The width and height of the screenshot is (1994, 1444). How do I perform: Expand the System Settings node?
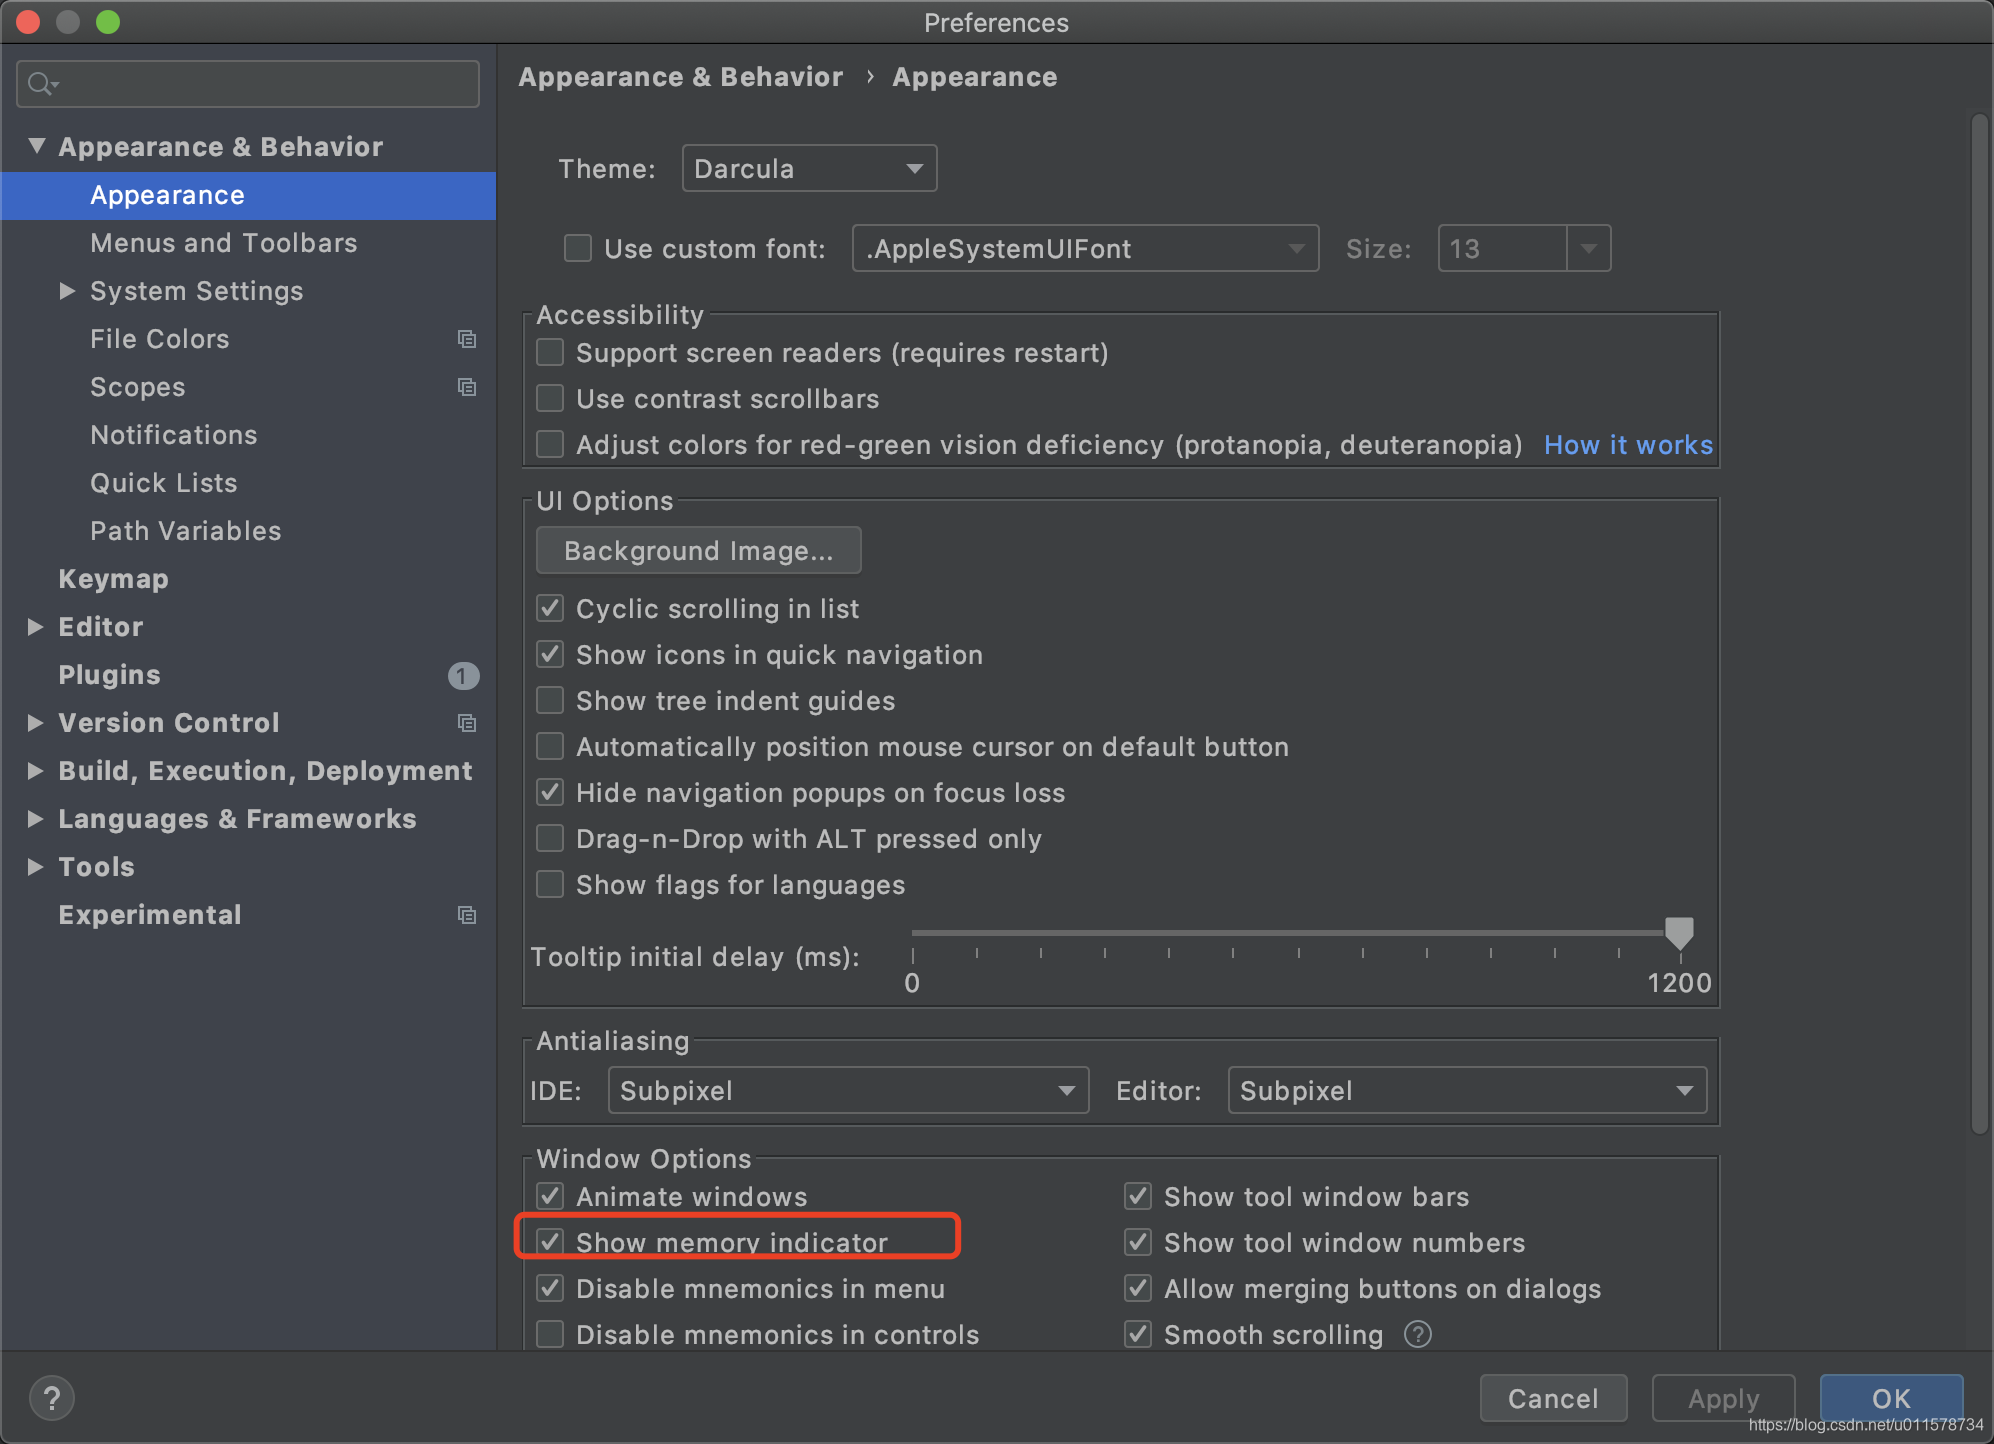[x=67, y=291]
